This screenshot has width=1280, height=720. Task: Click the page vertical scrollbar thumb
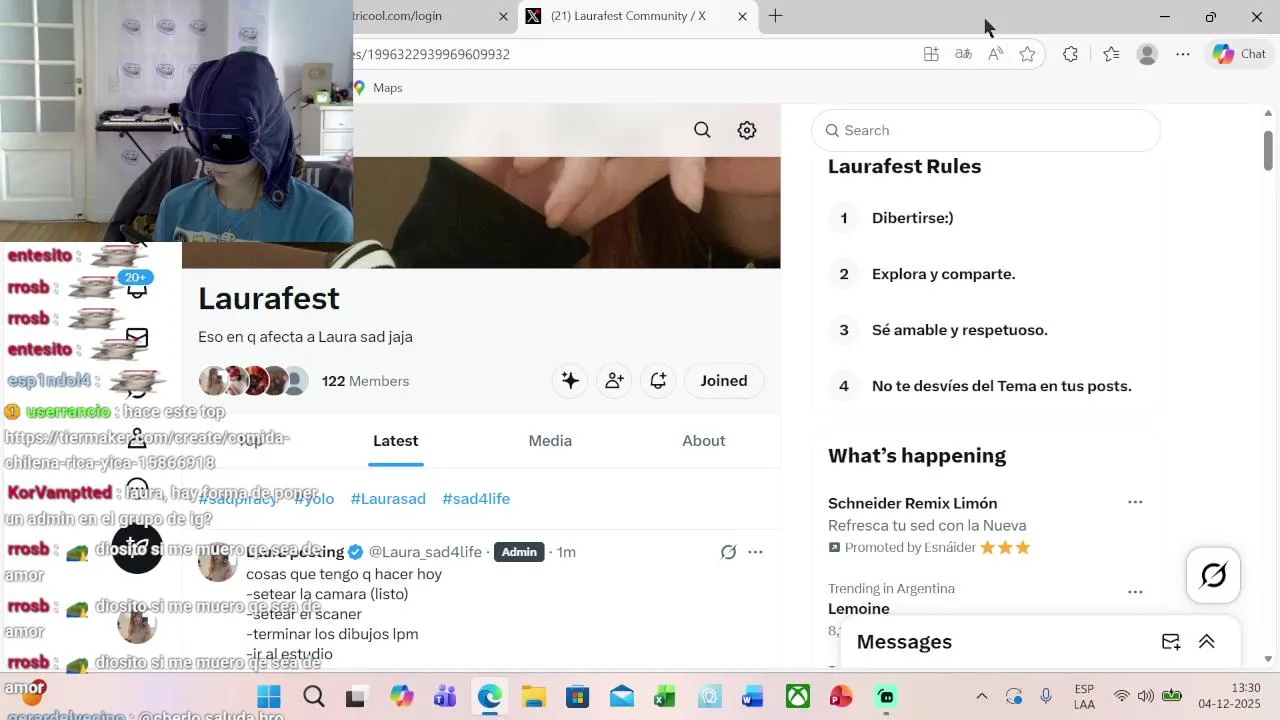1268,150
